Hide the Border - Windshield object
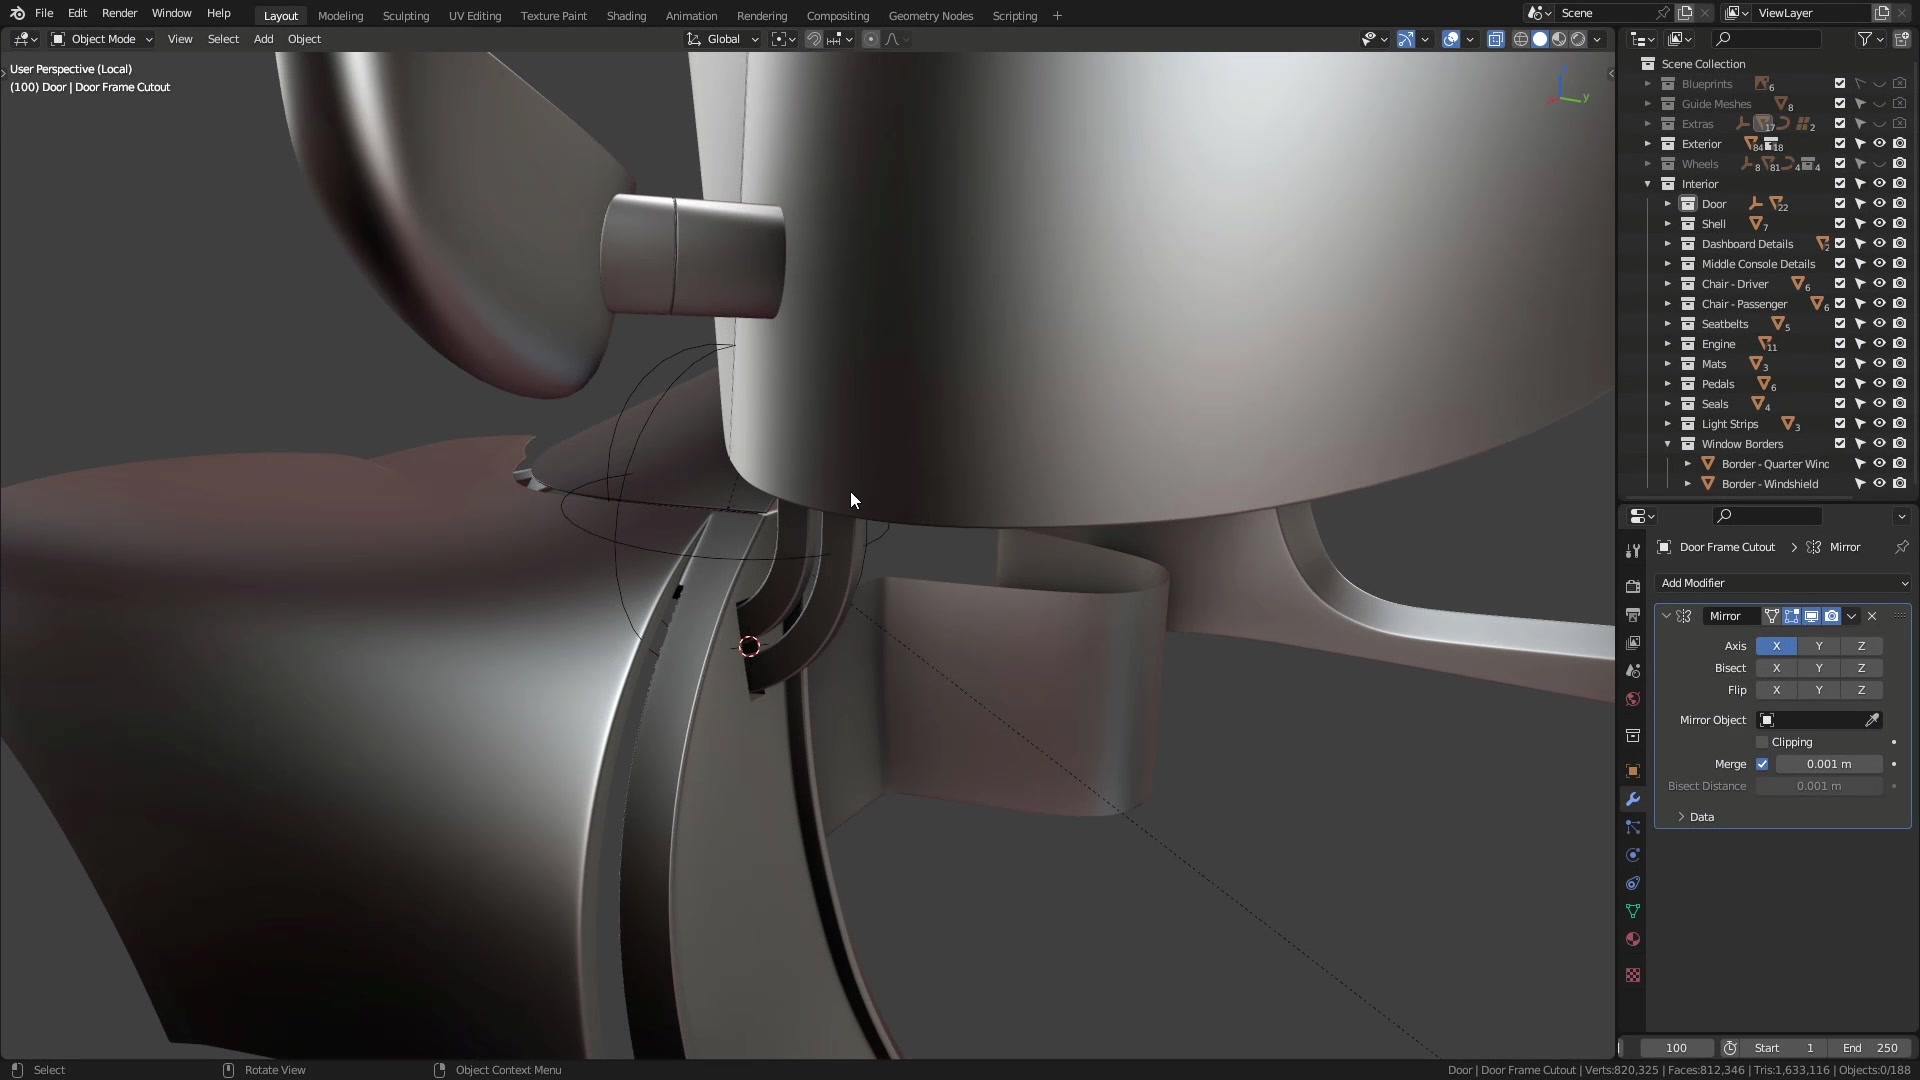Screen dimensions: 1920x1080 [1879, 484]
